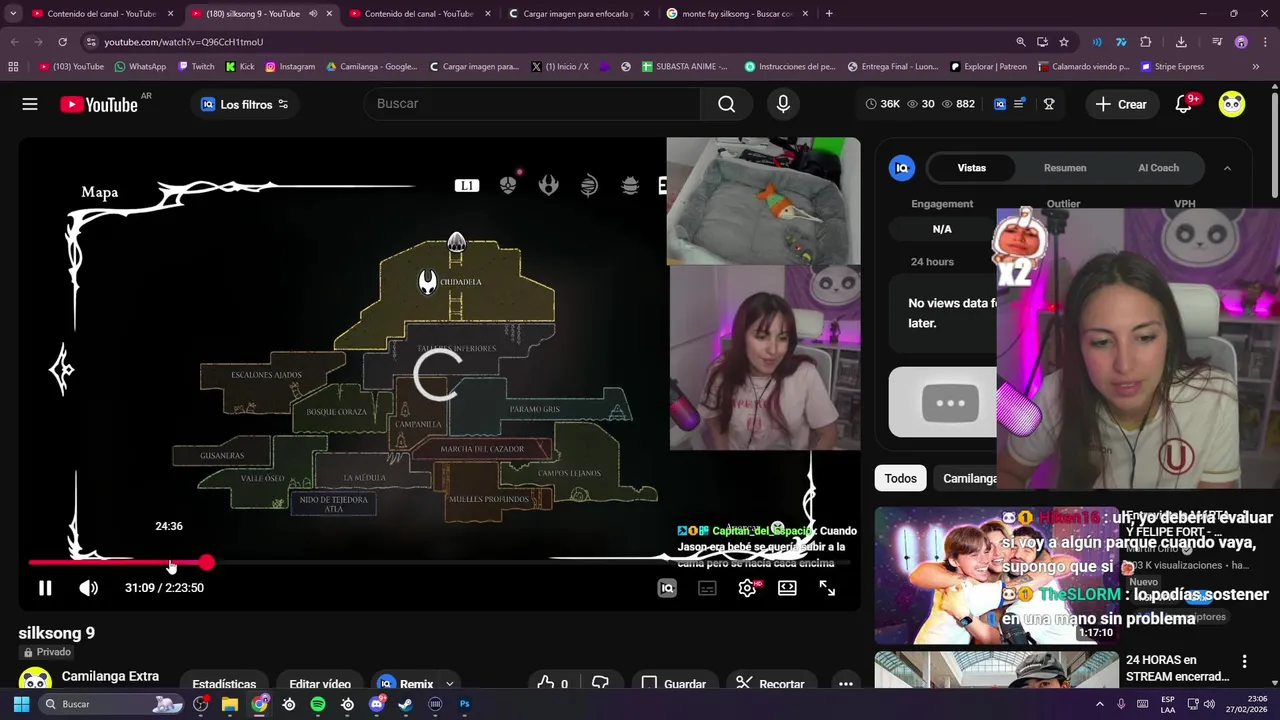Select the Resumen tab in vidIQ panel
The width and height of the screenshot is (1280, 720).
(1065, 168)
